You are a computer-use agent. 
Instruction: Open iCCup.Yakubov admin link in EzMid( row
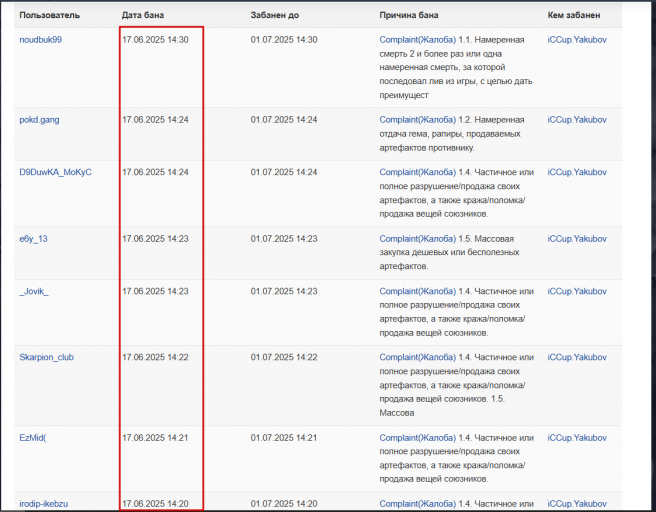tap(577, 438)
